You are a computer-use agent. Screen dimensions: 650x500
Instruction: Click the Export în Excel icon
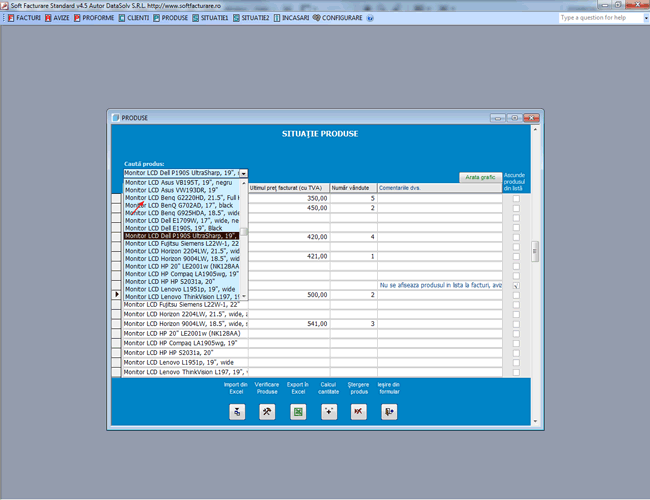pos(298,412)
